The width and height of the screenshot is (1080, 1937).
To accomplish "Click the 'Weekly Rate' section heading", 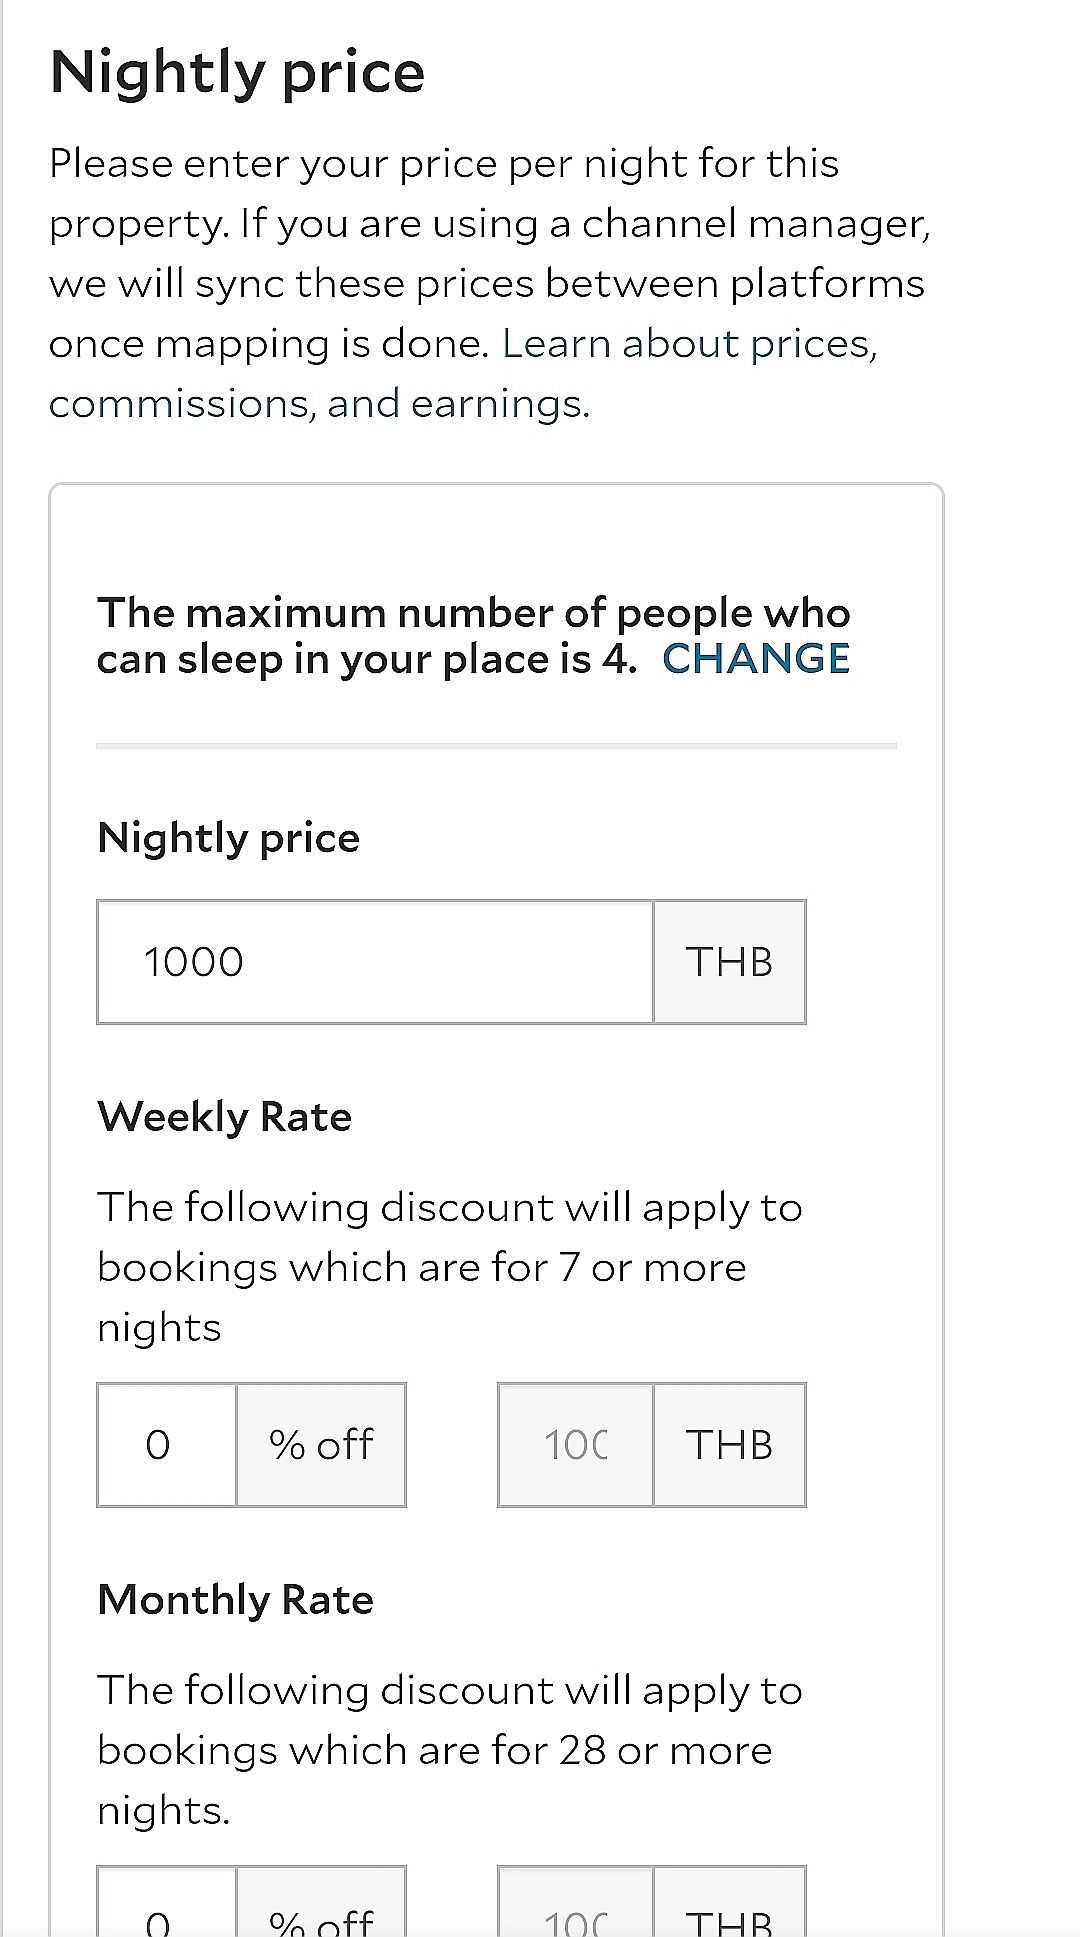I will 224,1117.
